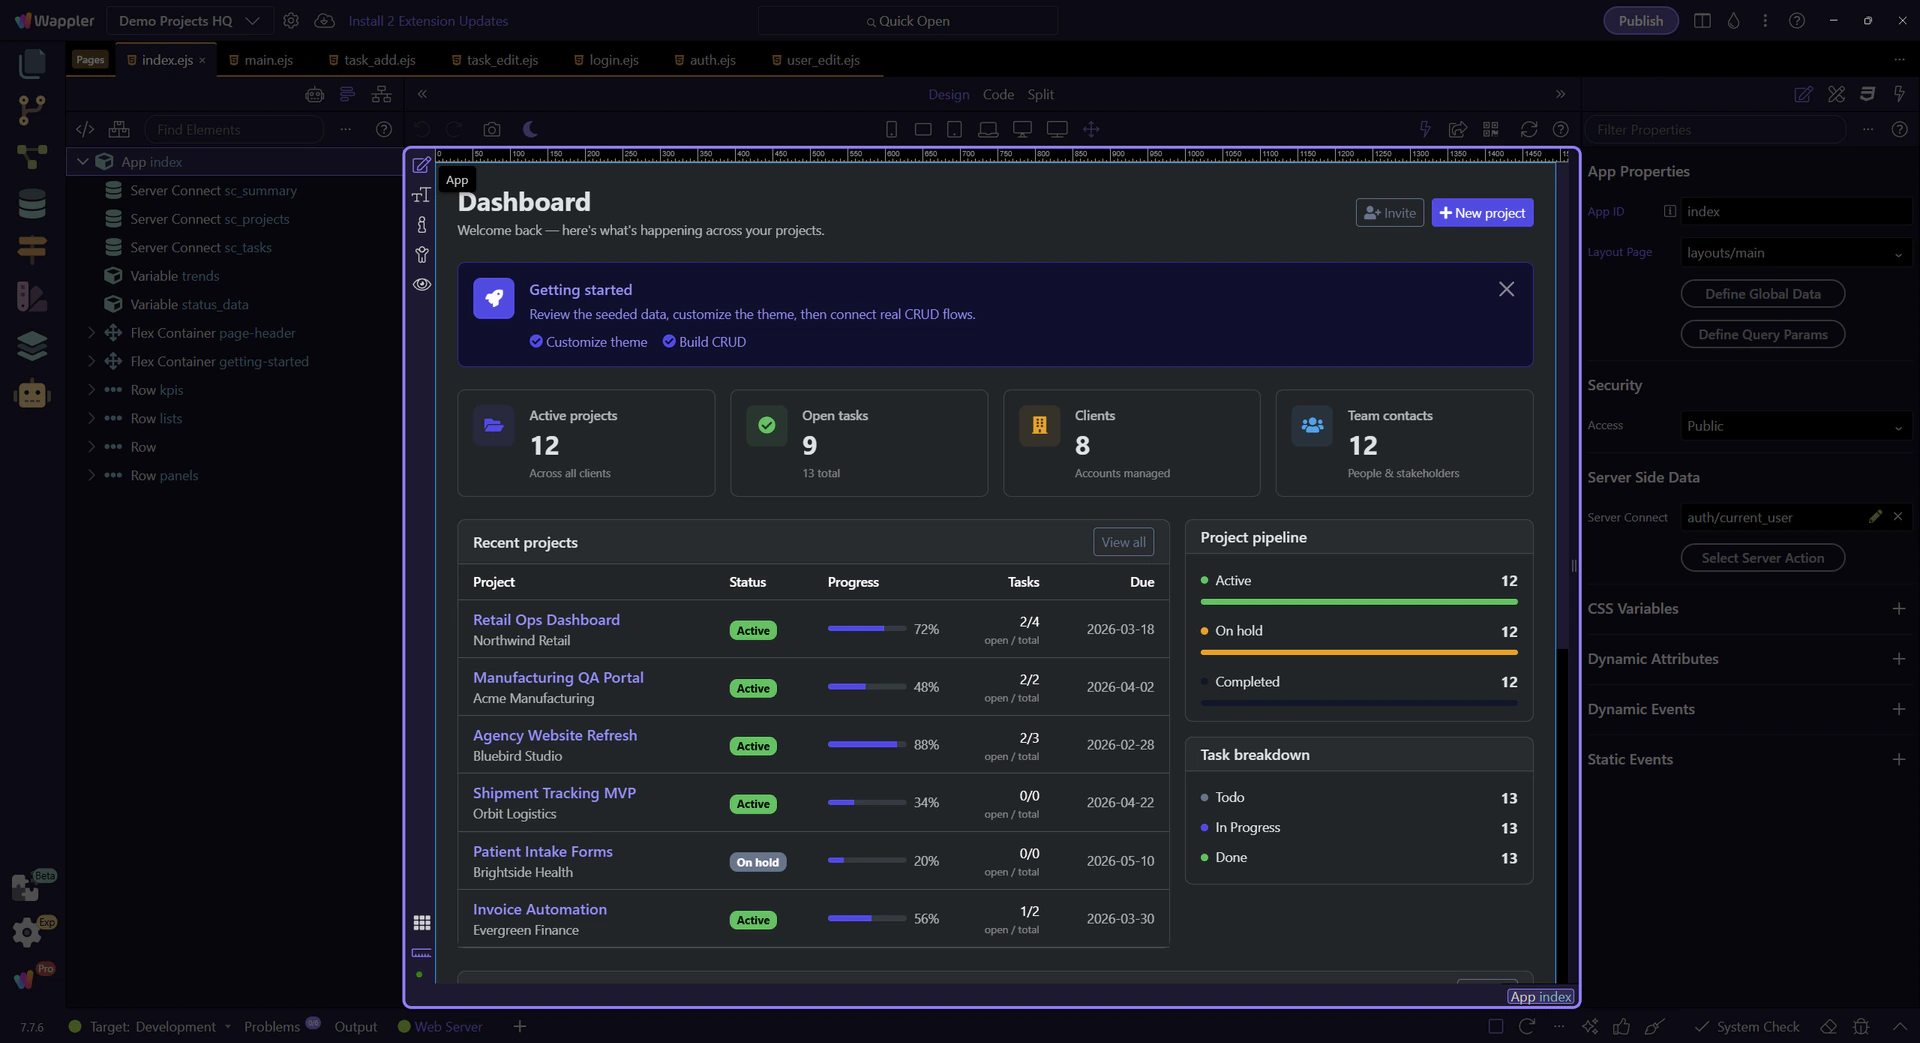The image size is (1920, 1043).
Task: Click the Define Global Data button
Action: click(x=1762, y=294)
